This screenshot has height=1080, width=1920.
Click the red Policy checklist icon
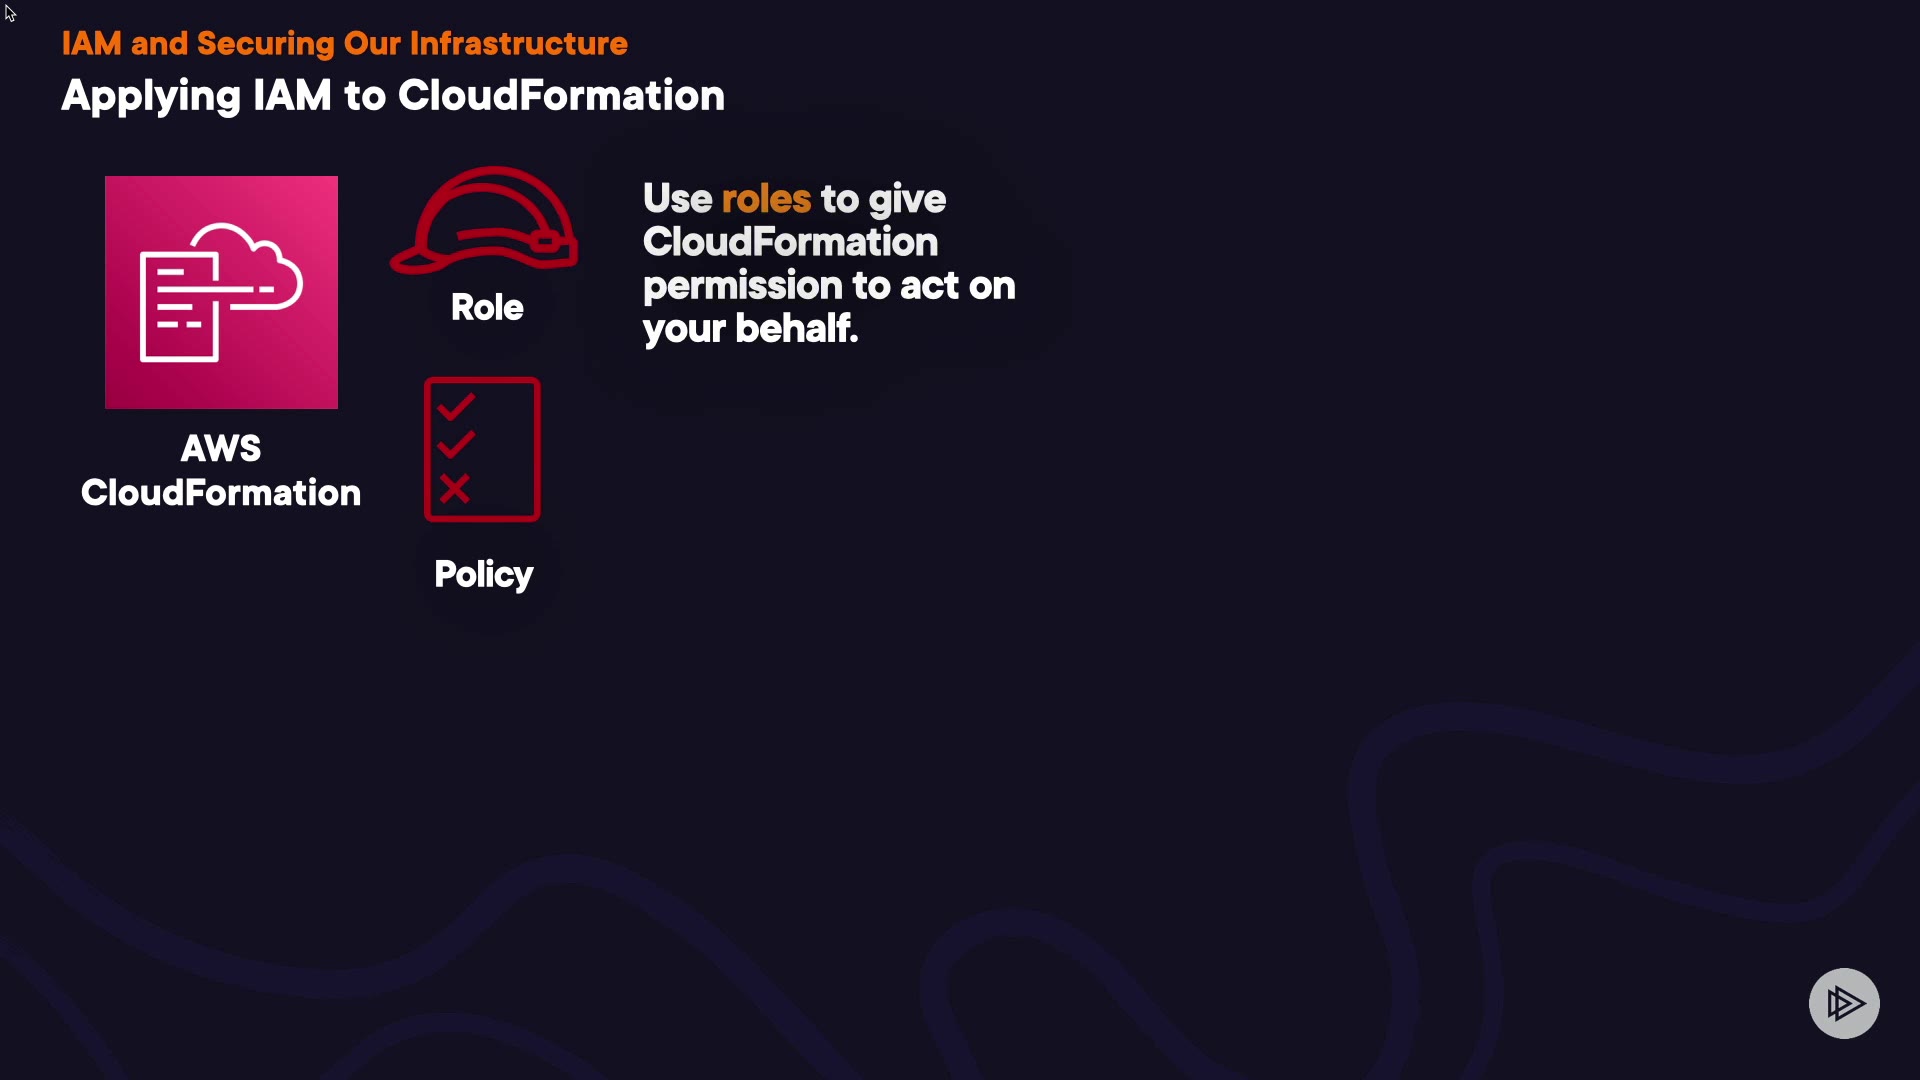(x=482, y=449)
